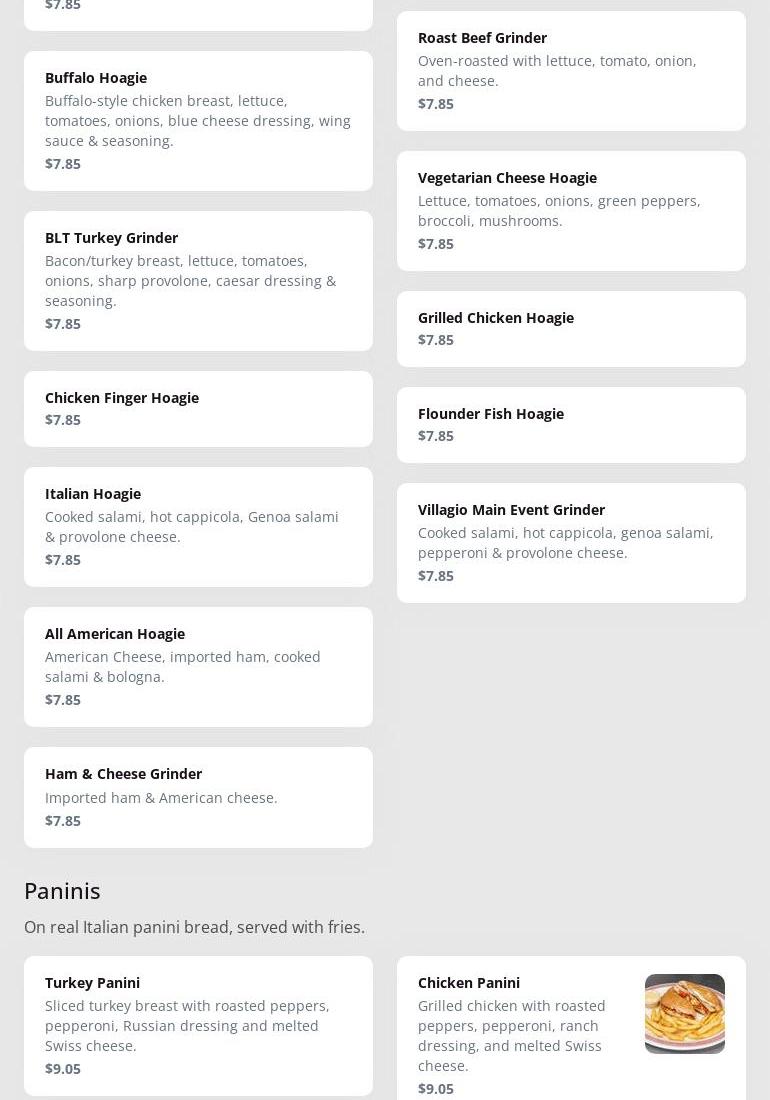Click the Buffalo Hoagie ingredients description
The image size is (770, 1100).
(198, 121)
